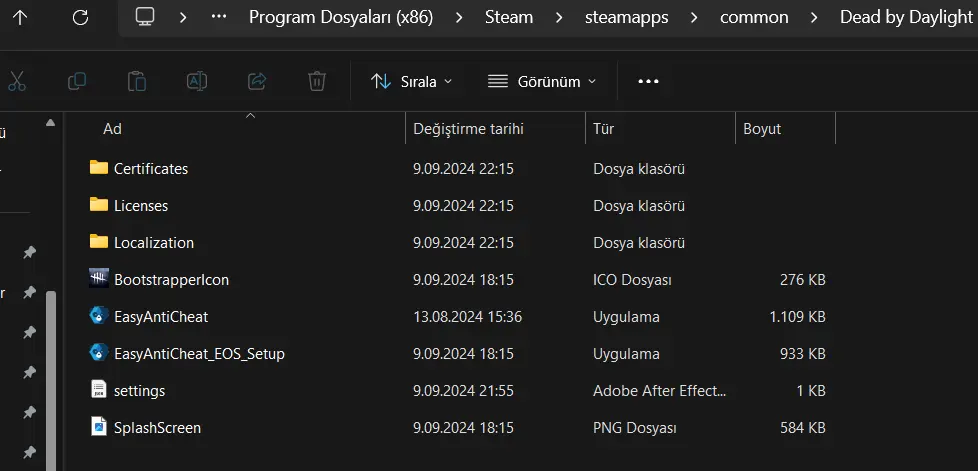Select the settings file name

coord(140,391)
